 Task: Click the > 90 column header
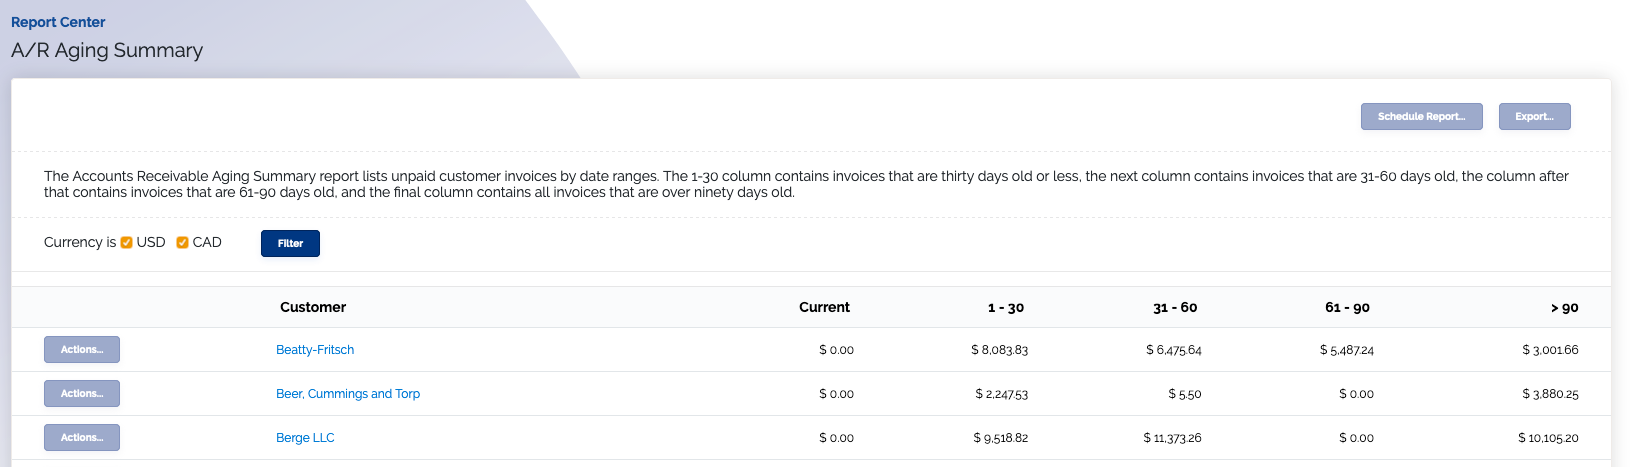tap(1564, 308)
